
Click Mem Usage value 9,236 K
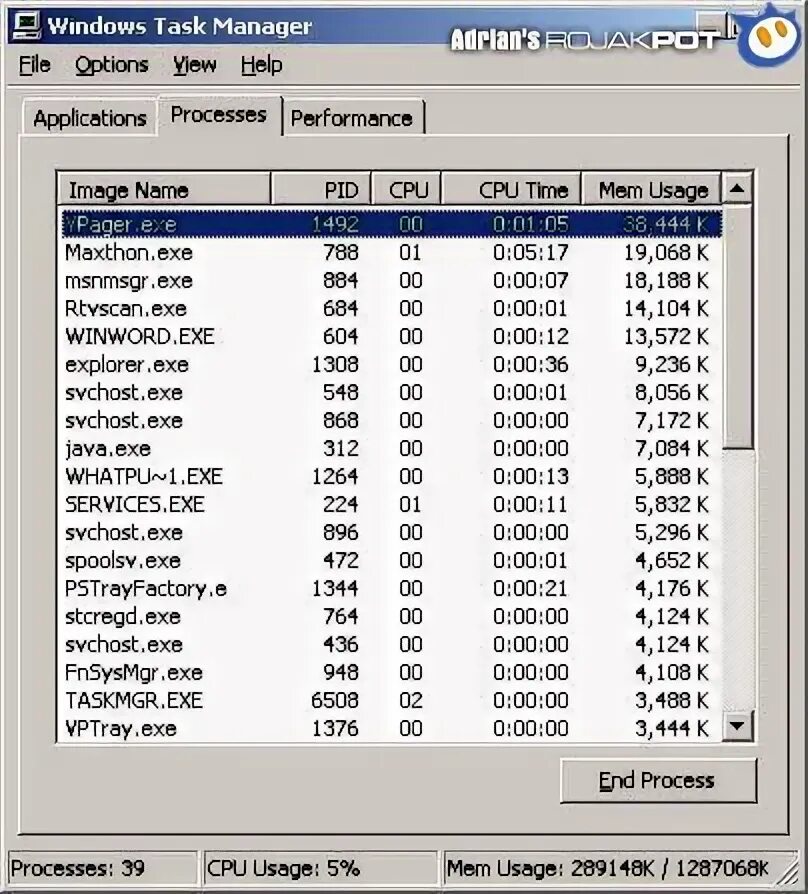click(x=672, y=364)
